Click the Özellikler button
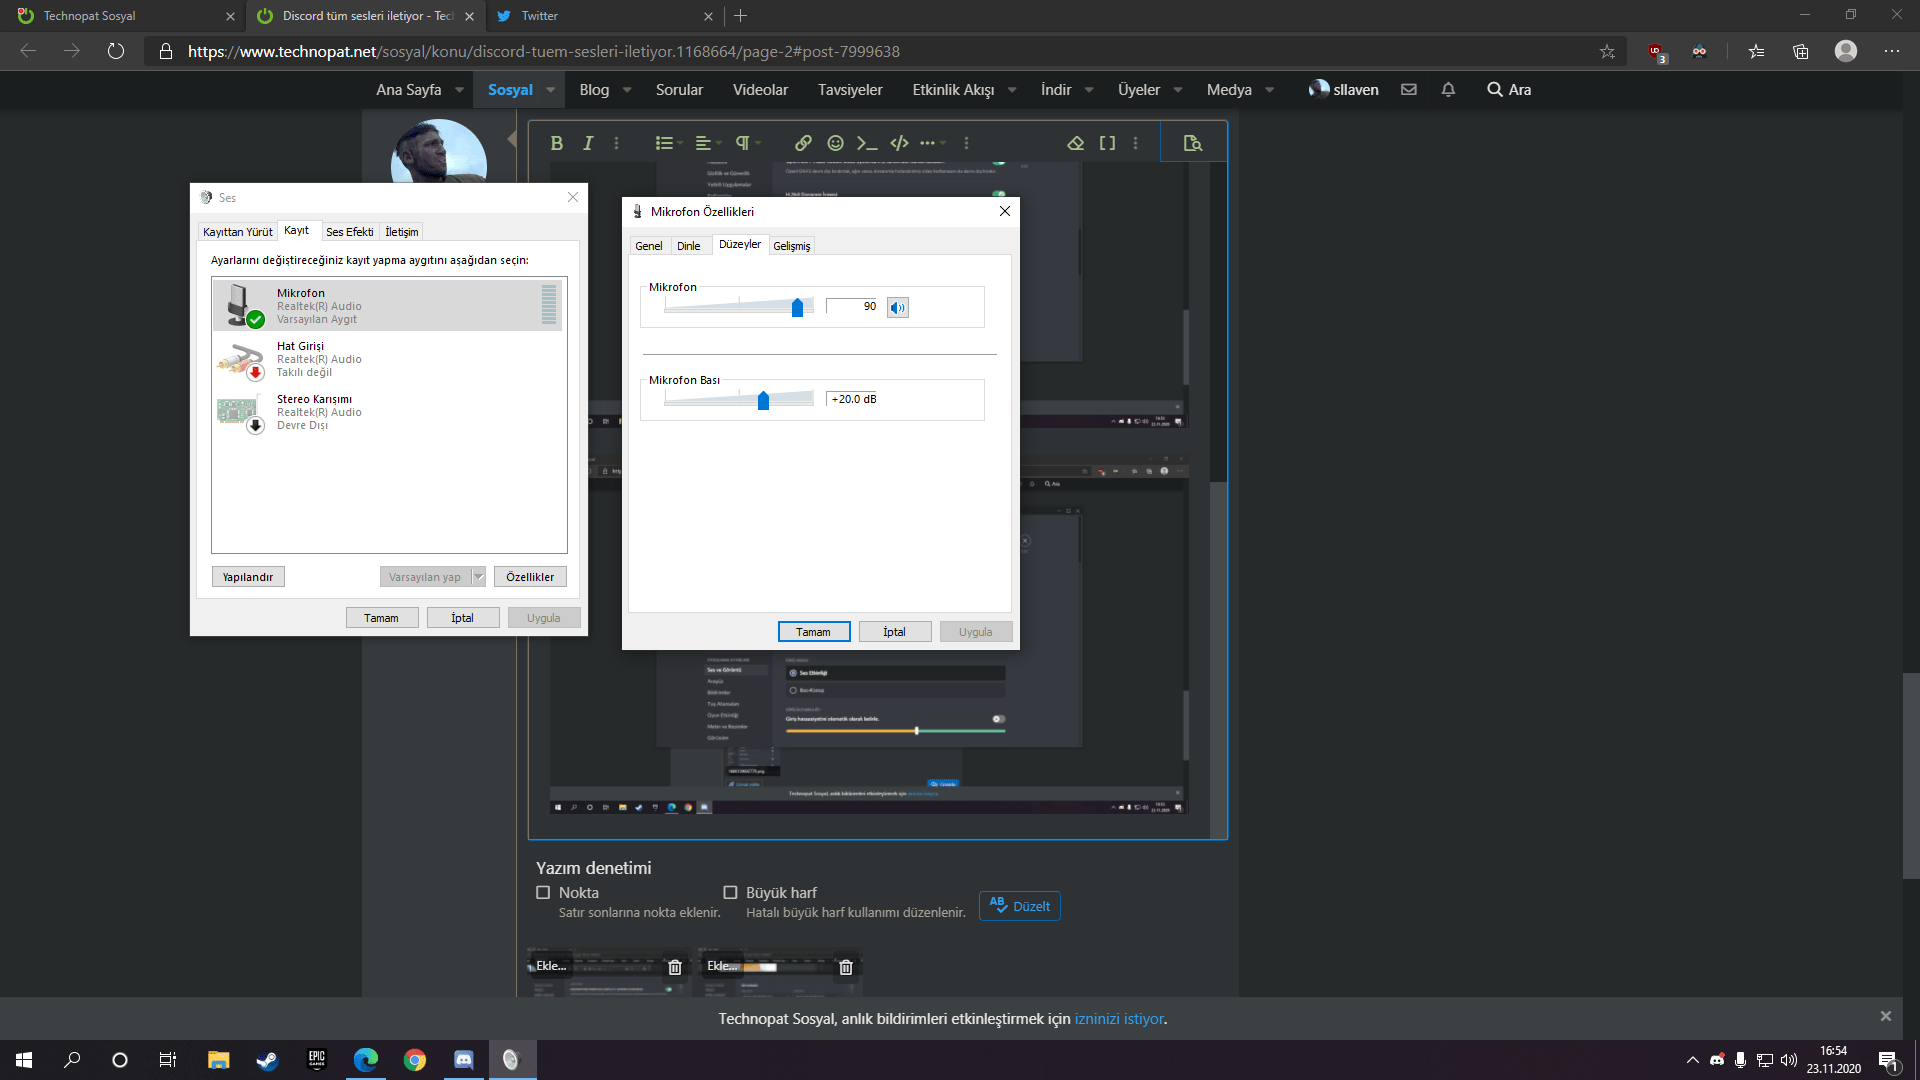The height and width of the screenshot is (1080, 1920). (529, 577)
